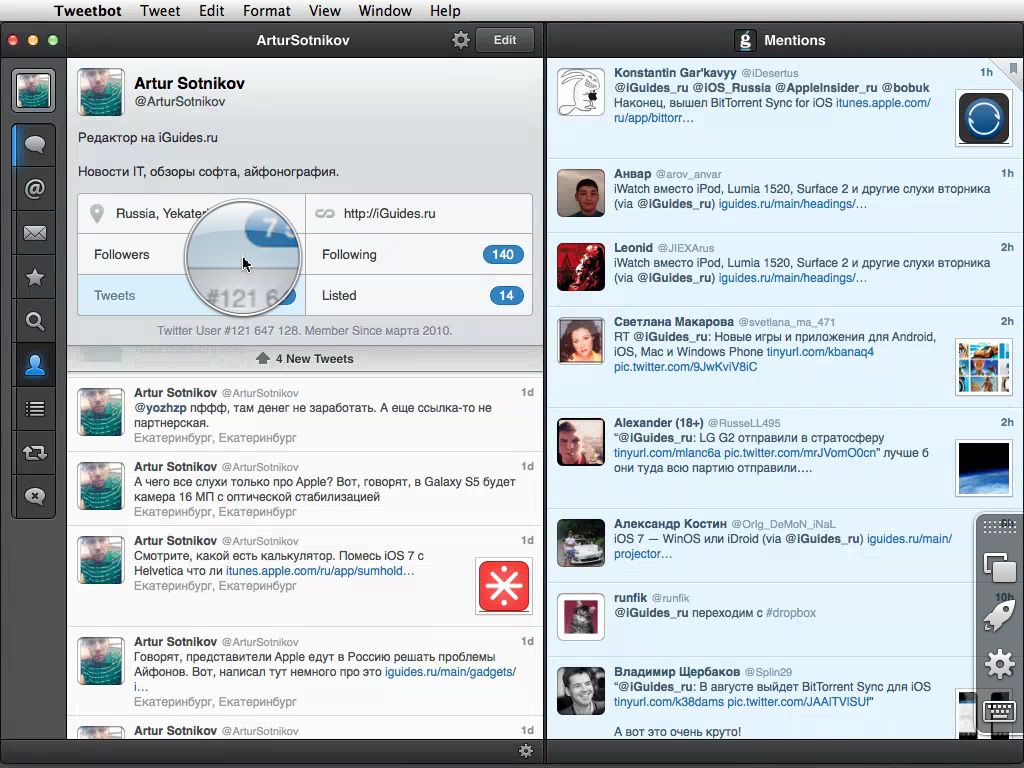The width and height of the screenshot is (1024, 768).
Task: Click the bookmark ribbon icon in Mentions column
Action: tap(1013, 68)
